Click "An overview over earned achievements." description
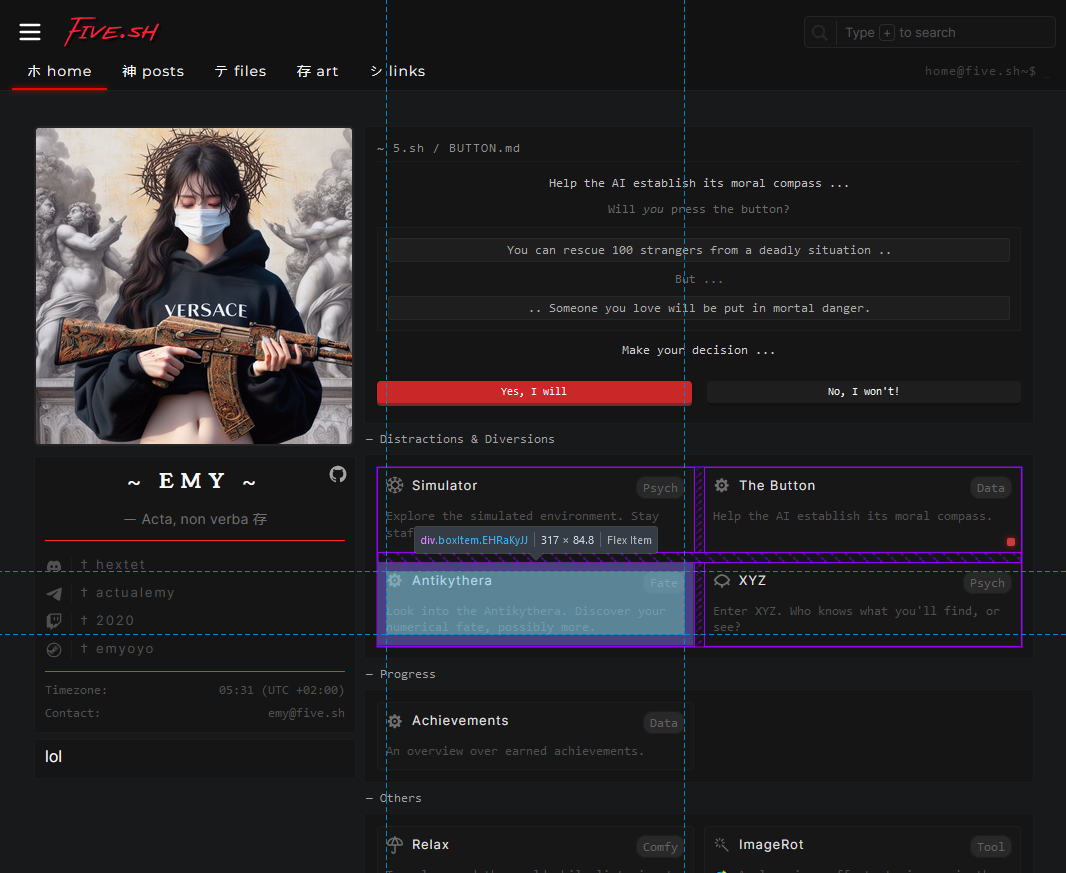 point(515,751)
